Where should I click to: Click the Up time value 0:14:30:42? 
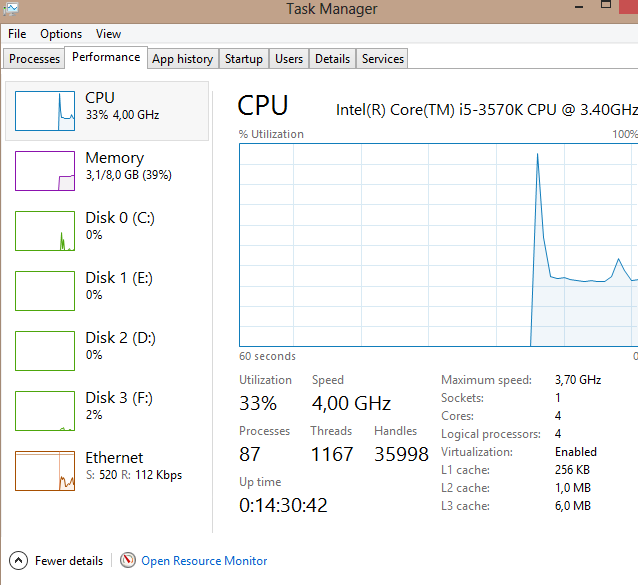coord(283,505)
